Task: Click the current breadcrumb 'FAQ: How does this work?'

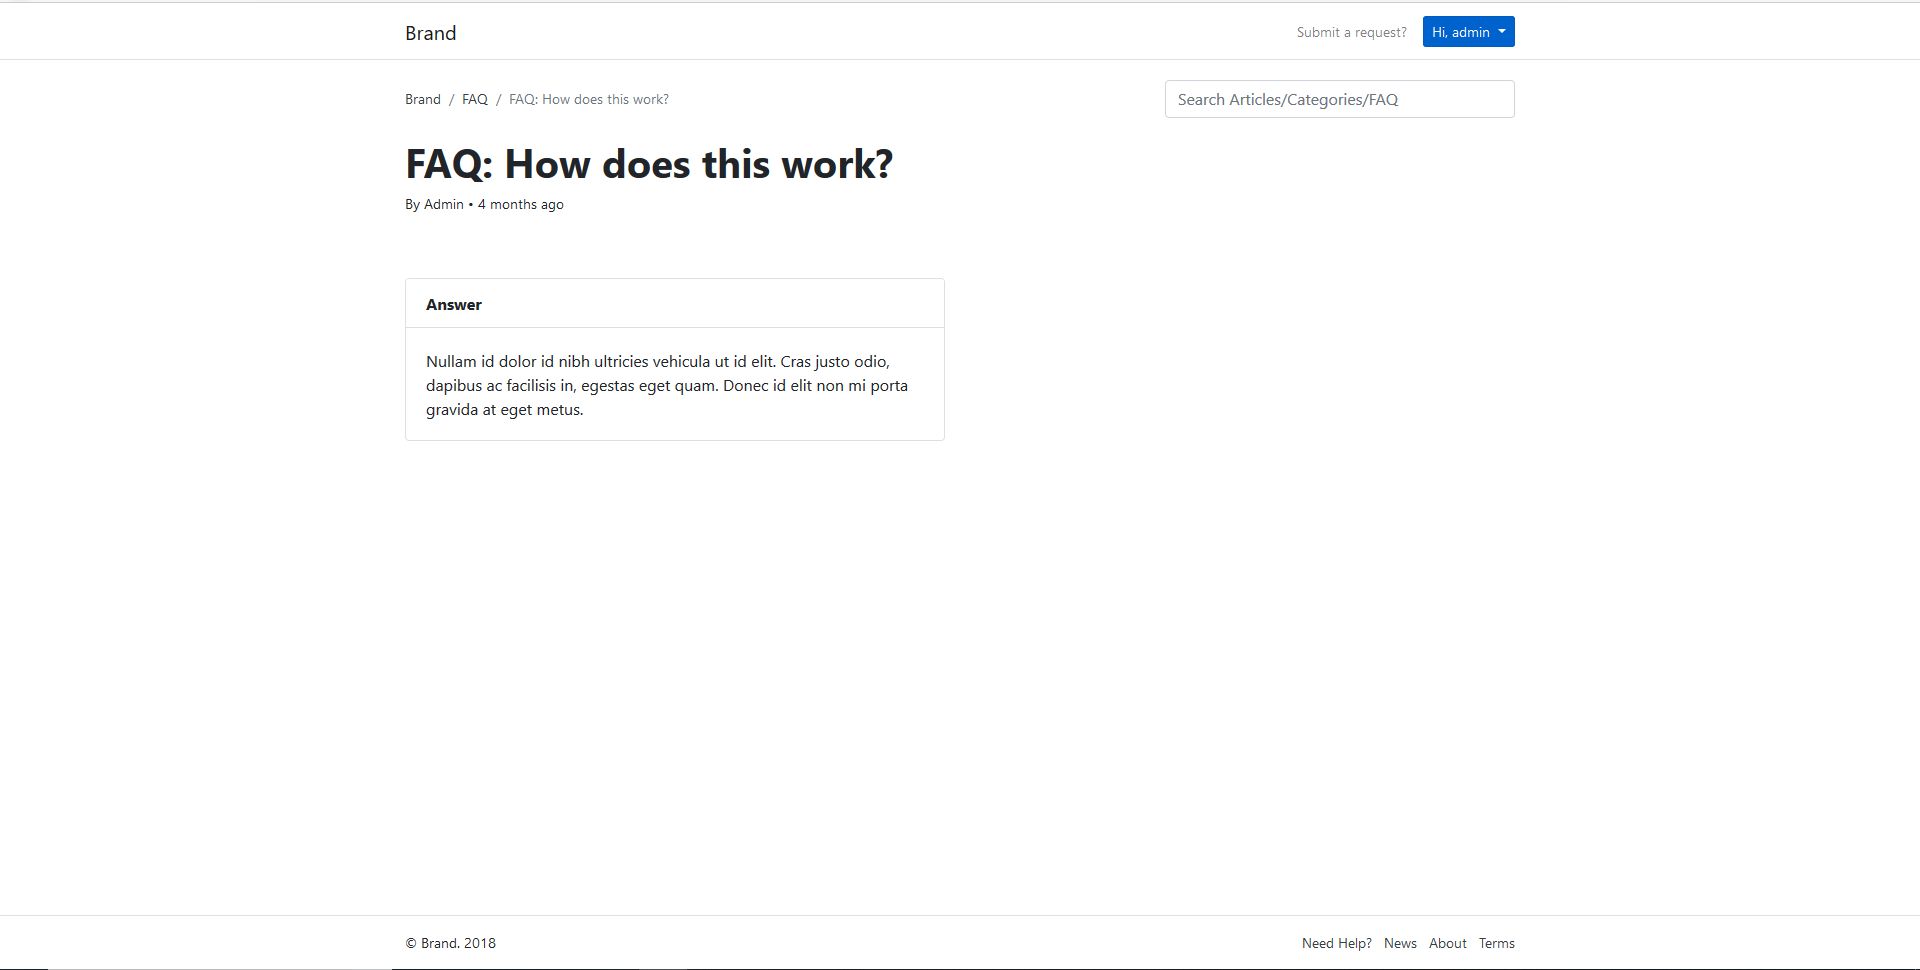Action: coord(589,99)
